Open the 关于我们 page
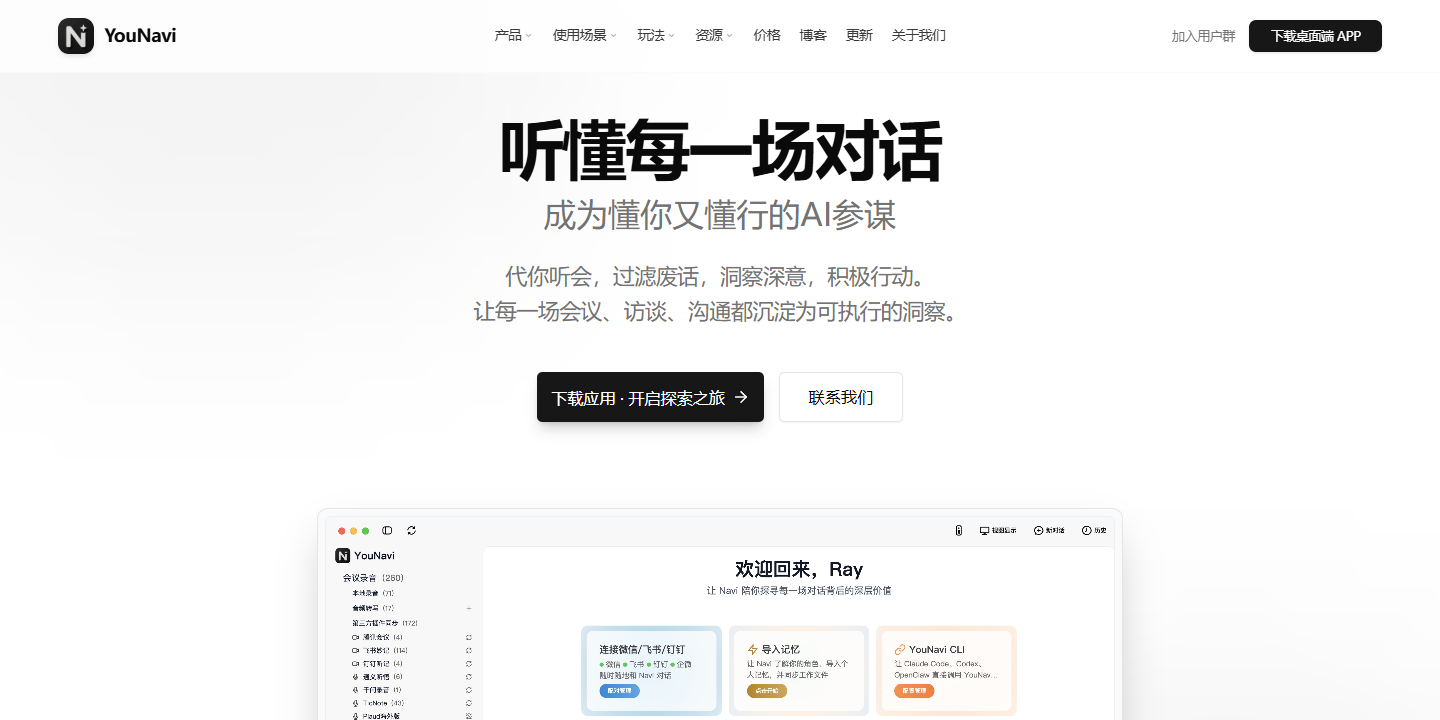The height and width of the screenshot is (720, 1440). (919, 35)
